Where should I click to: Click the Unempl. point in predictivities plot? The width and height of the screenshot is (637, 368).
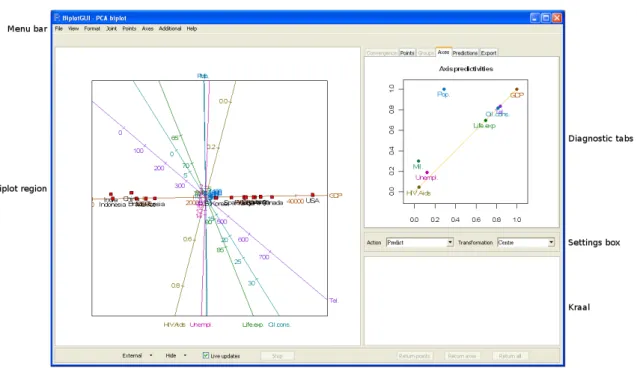click(427, 173)
